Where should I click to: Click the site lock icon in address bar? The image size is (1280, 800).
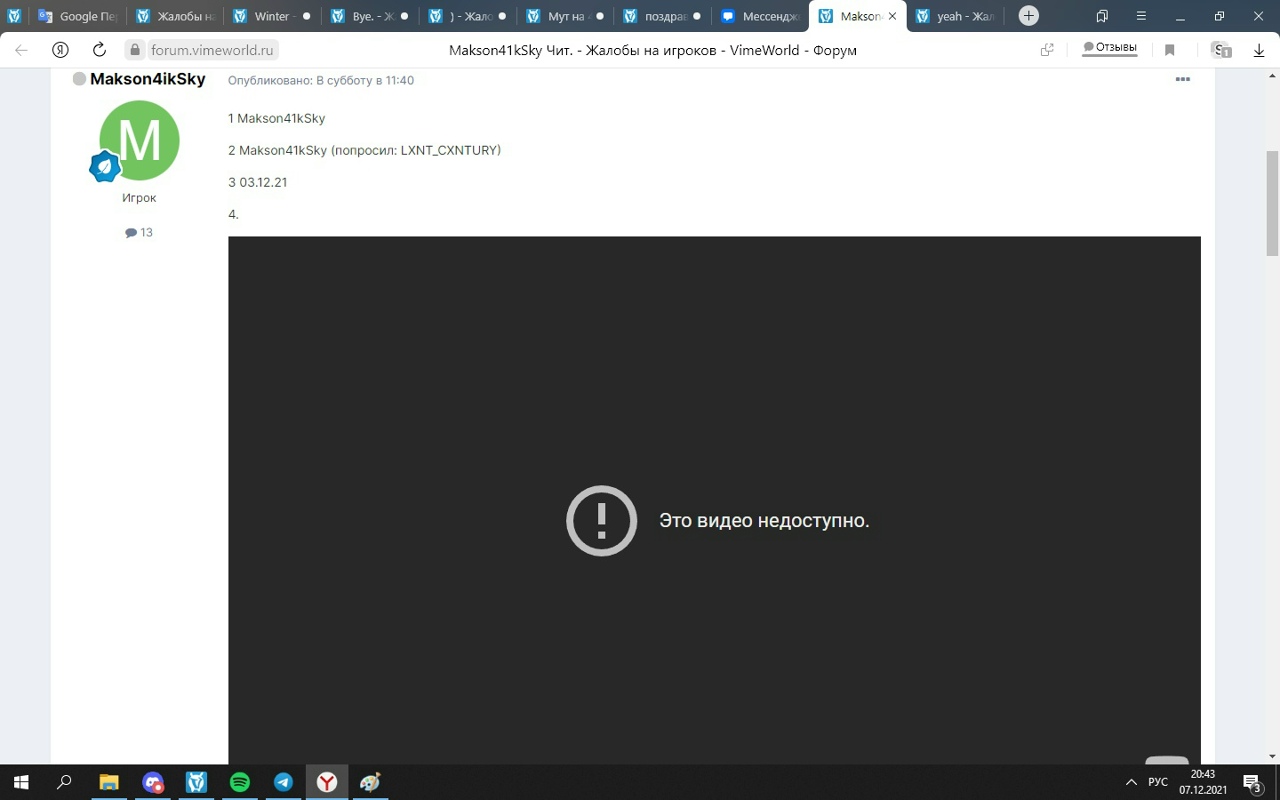[x=135, y=50]
